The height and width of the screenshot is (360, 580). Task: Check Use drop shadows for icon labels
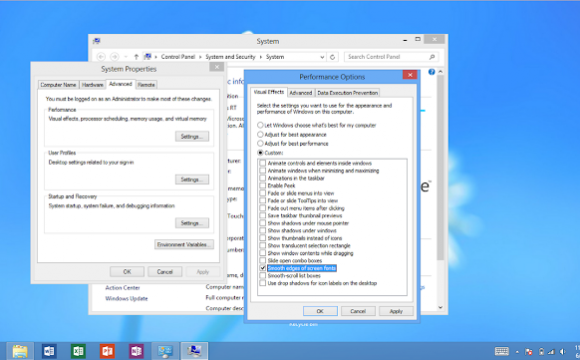tap(263, 283)
